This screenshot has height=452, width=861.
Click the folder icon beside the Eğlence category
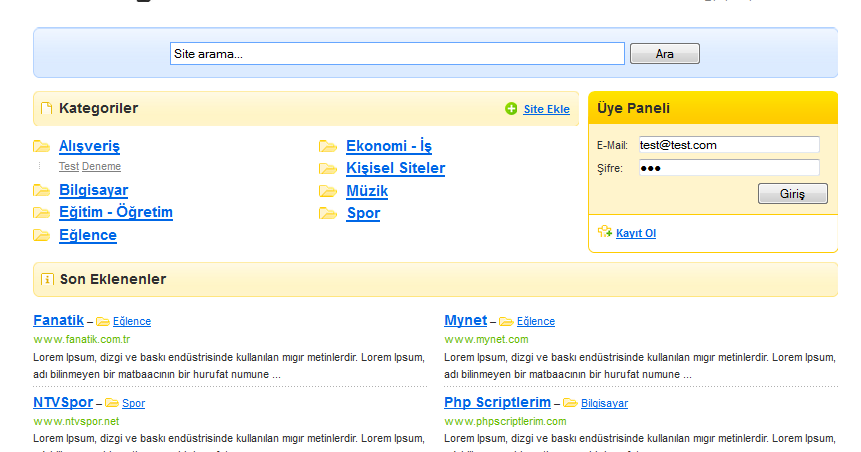41,236
